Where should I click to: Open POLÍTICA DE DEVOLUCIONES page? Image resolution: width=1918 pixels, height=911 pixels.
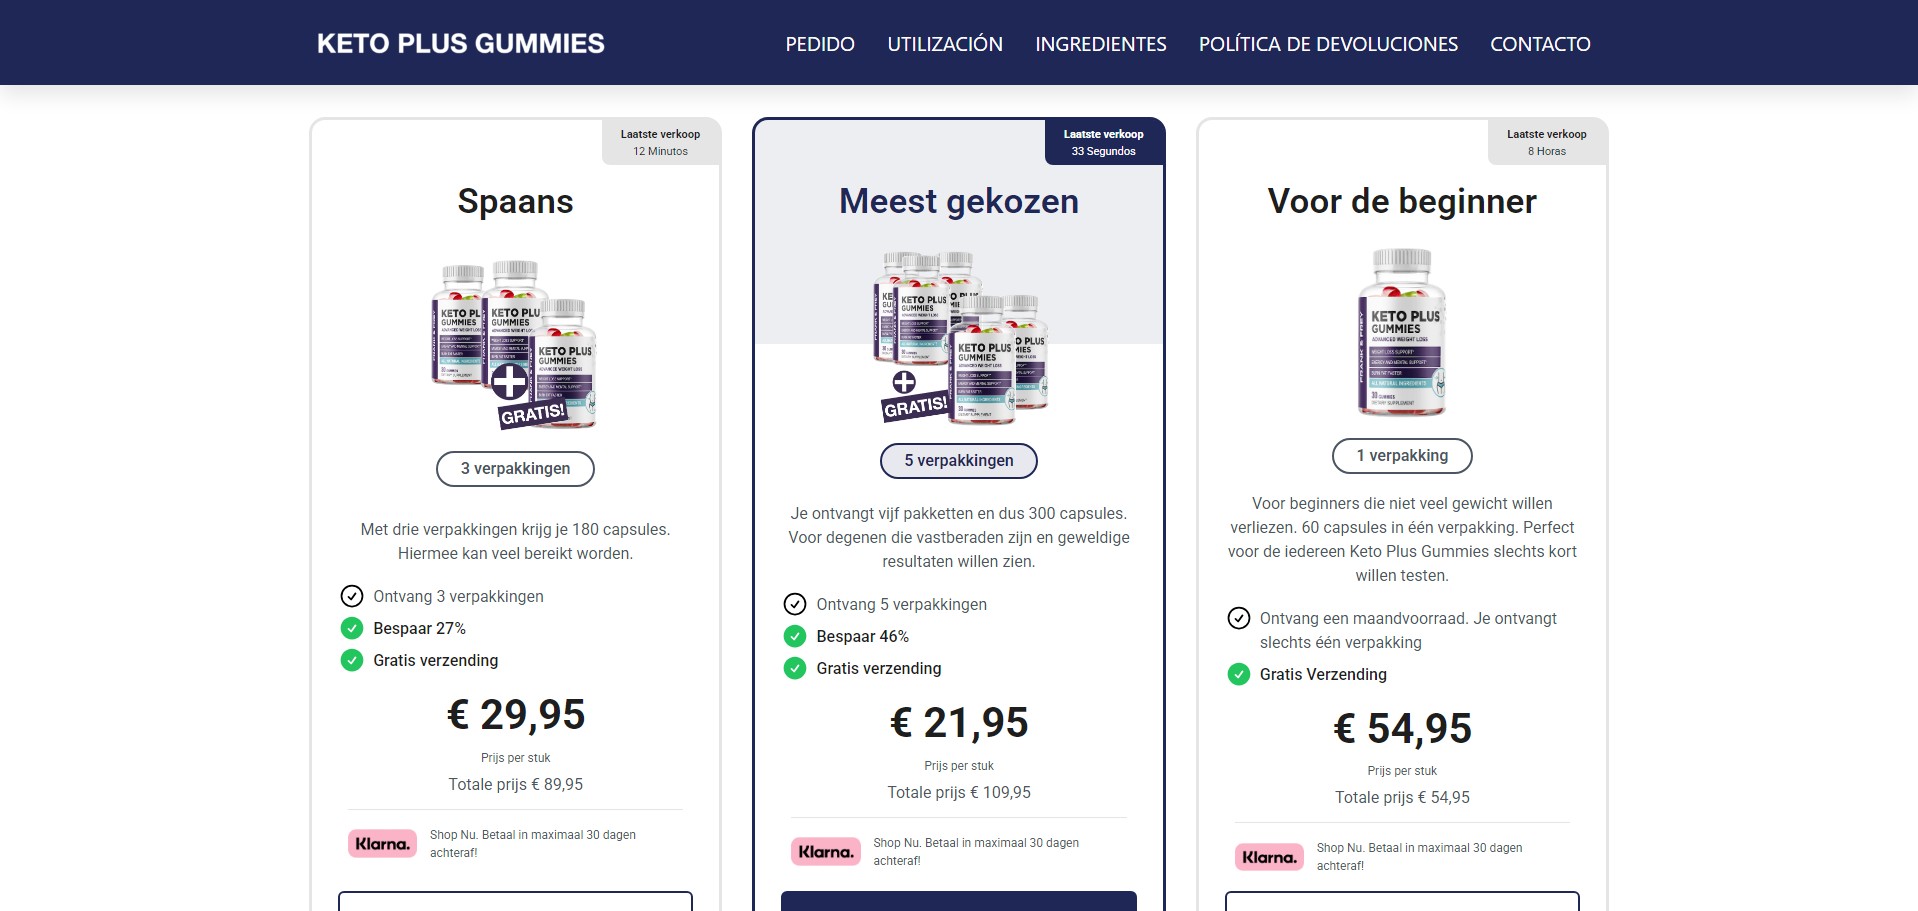[x=1328, y=44]
